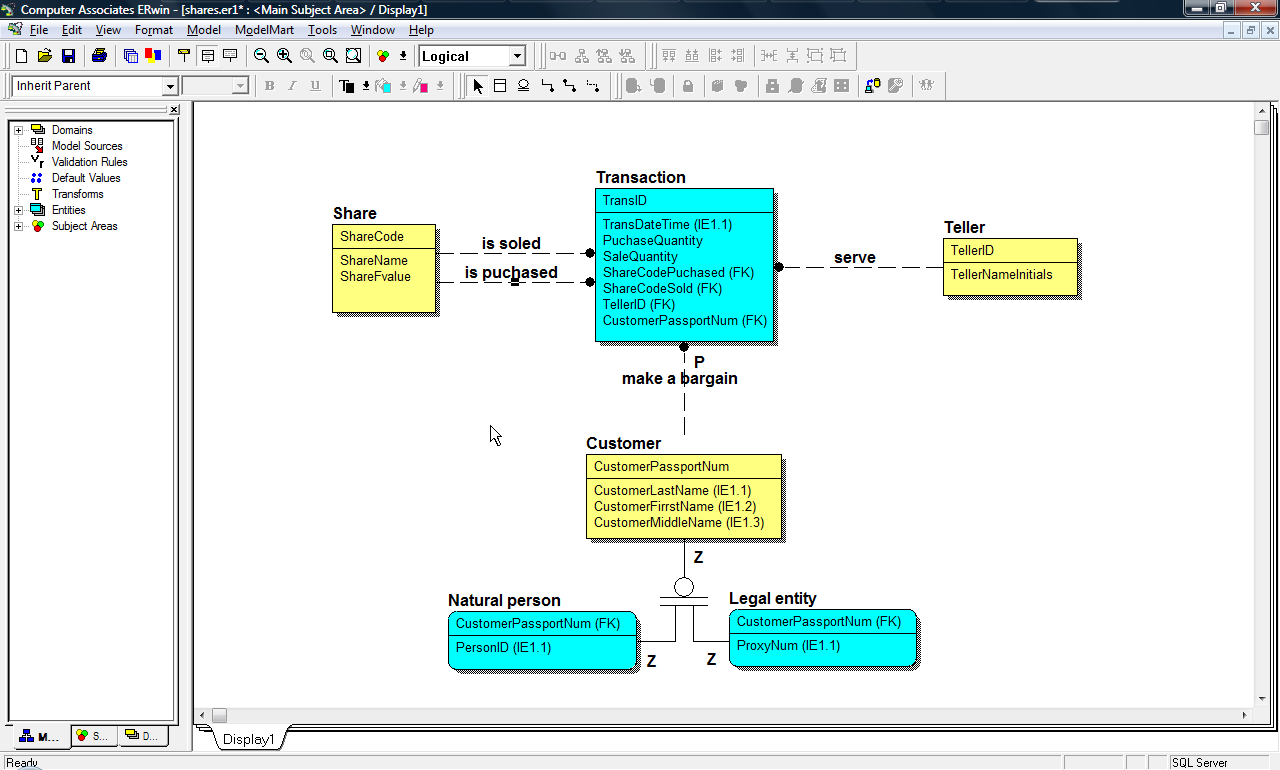The height and width of the screenshot is (770, 1280).
Task: Click the Subject Area colored-balls icon
Action: tap(383, 56)
